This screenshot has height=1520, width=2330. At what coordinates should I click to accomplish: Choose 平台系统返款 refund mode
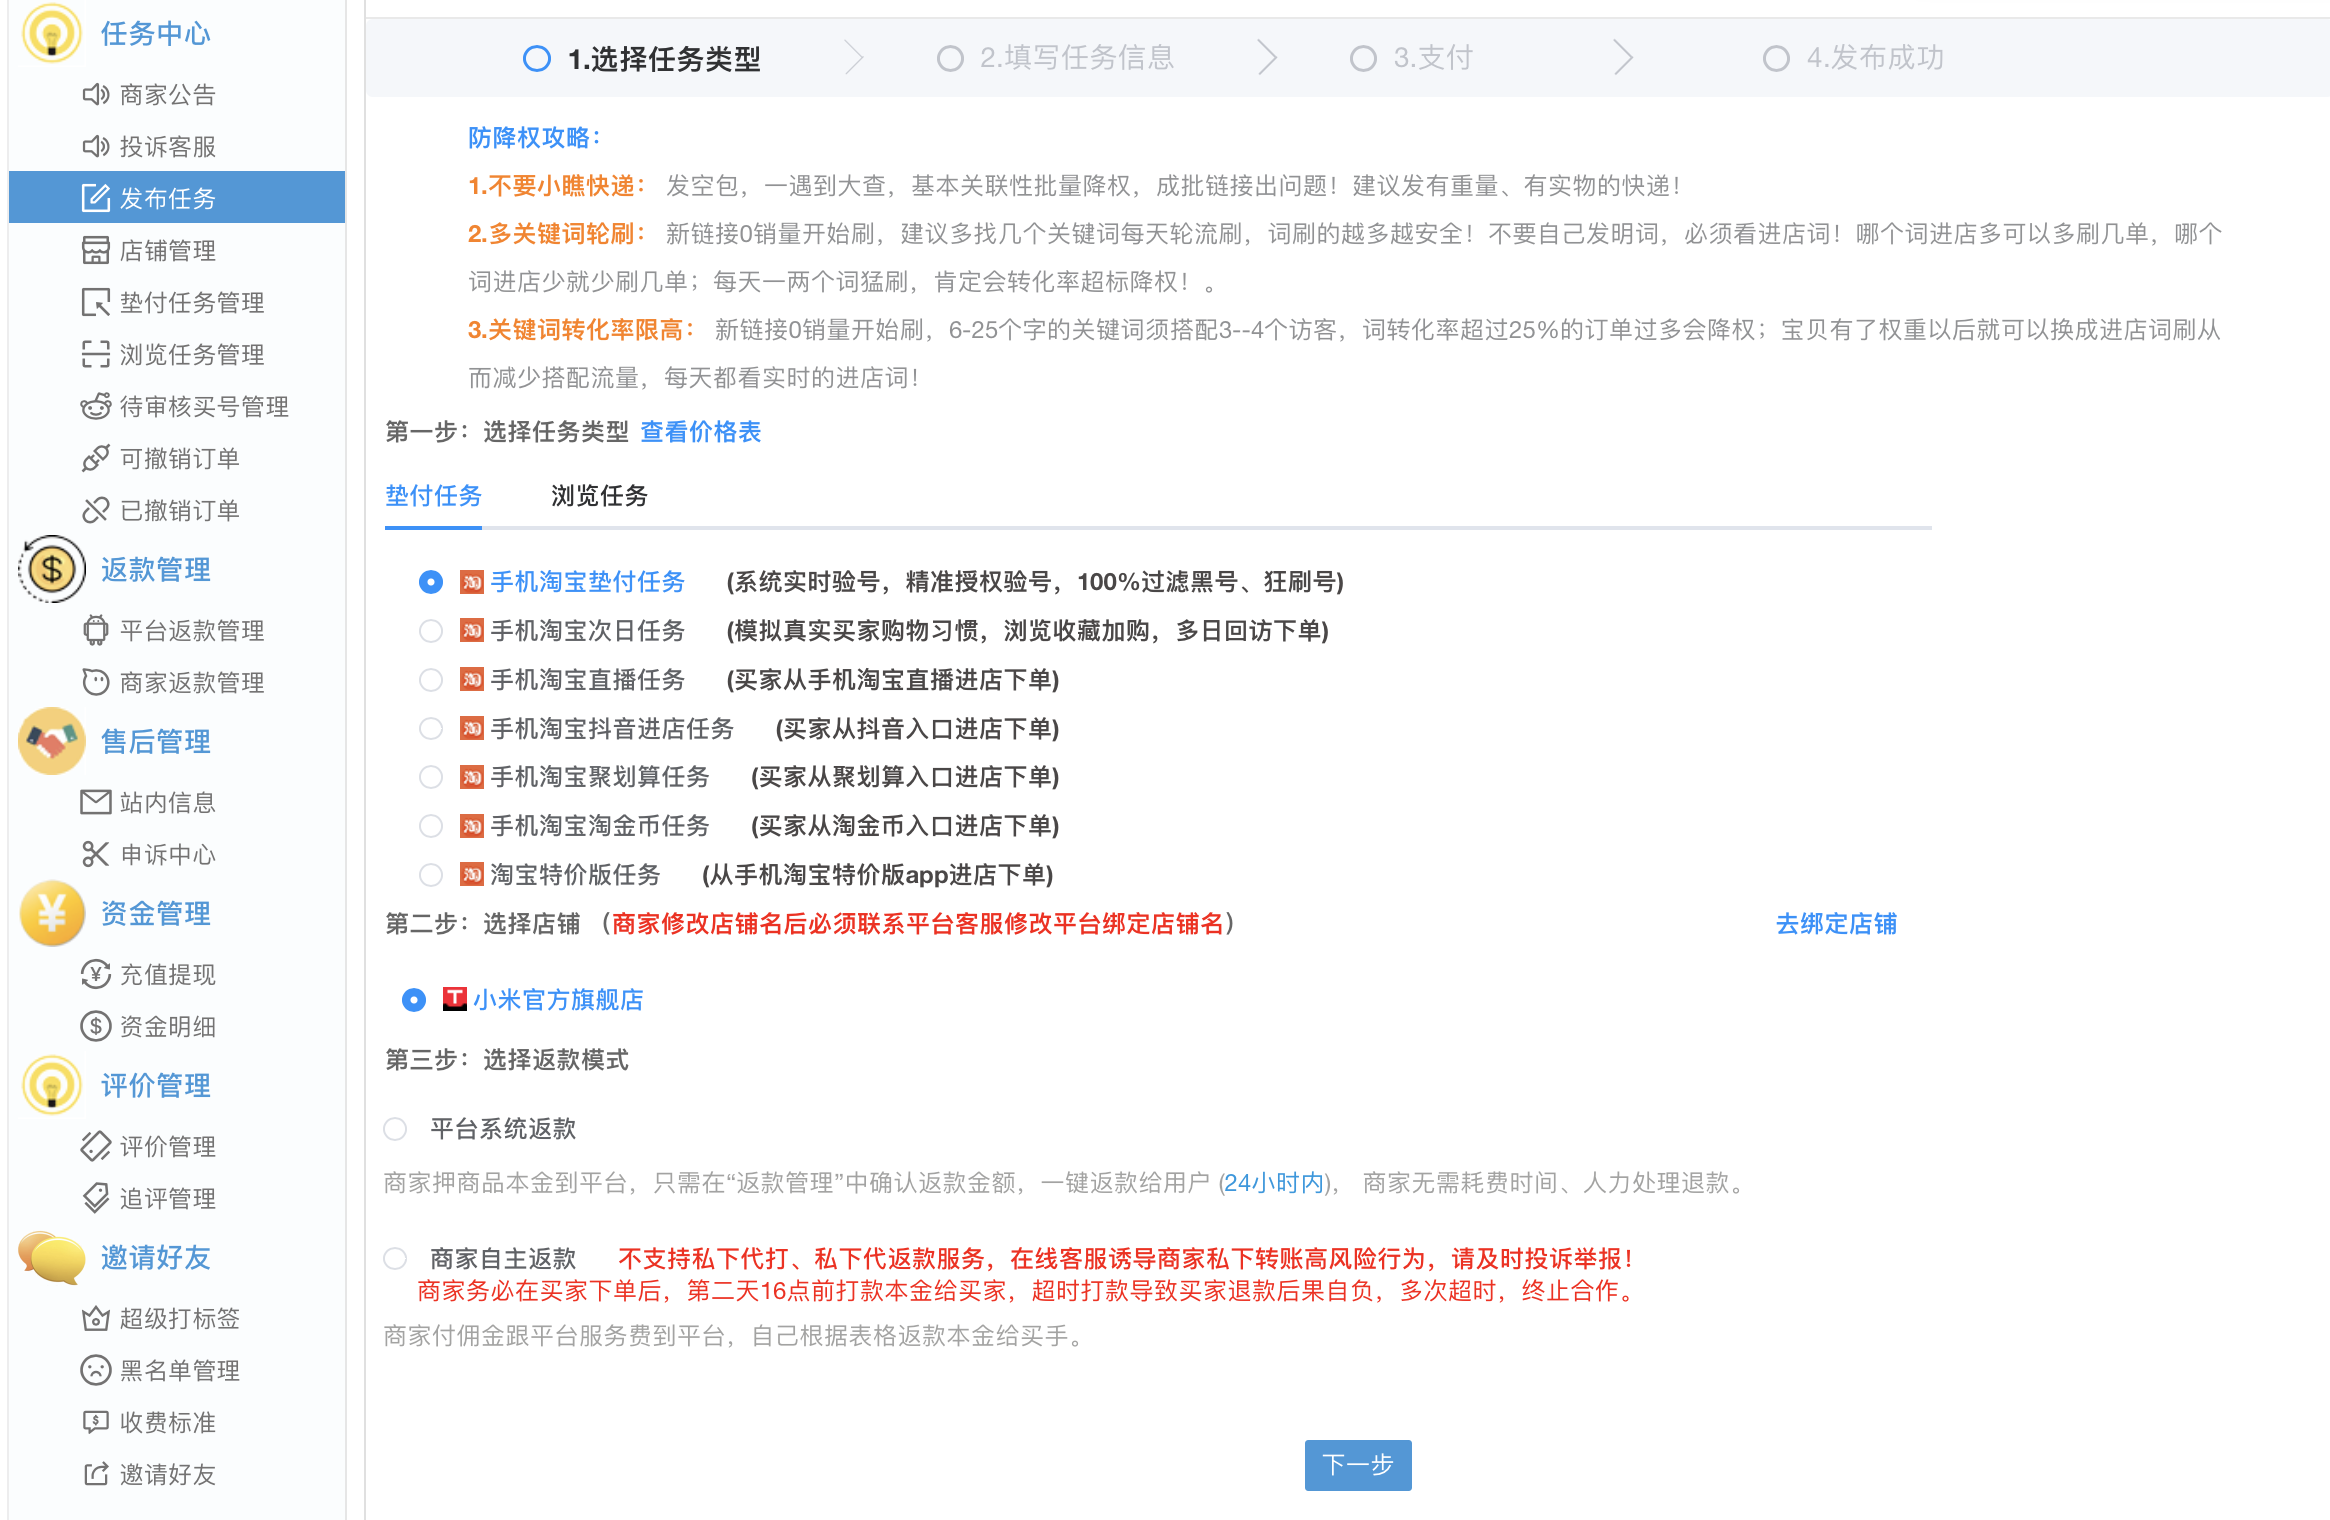[396, 1129]
